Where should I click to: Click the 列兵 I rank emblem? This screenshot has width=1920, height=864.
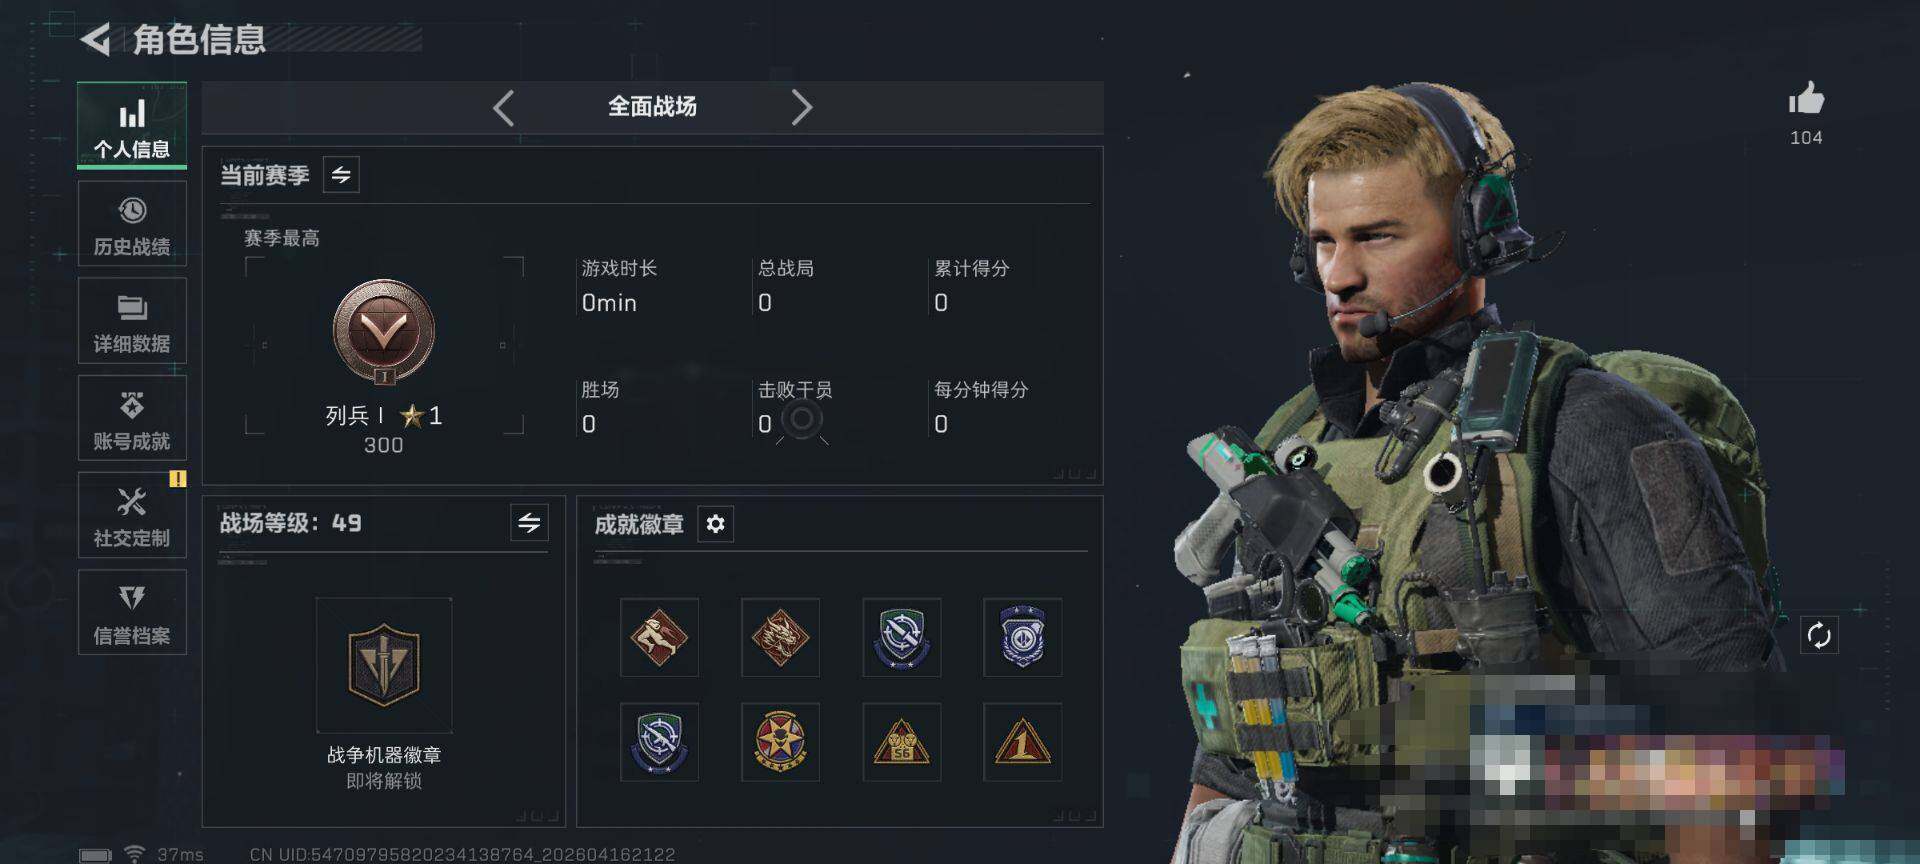pos(384,332)
